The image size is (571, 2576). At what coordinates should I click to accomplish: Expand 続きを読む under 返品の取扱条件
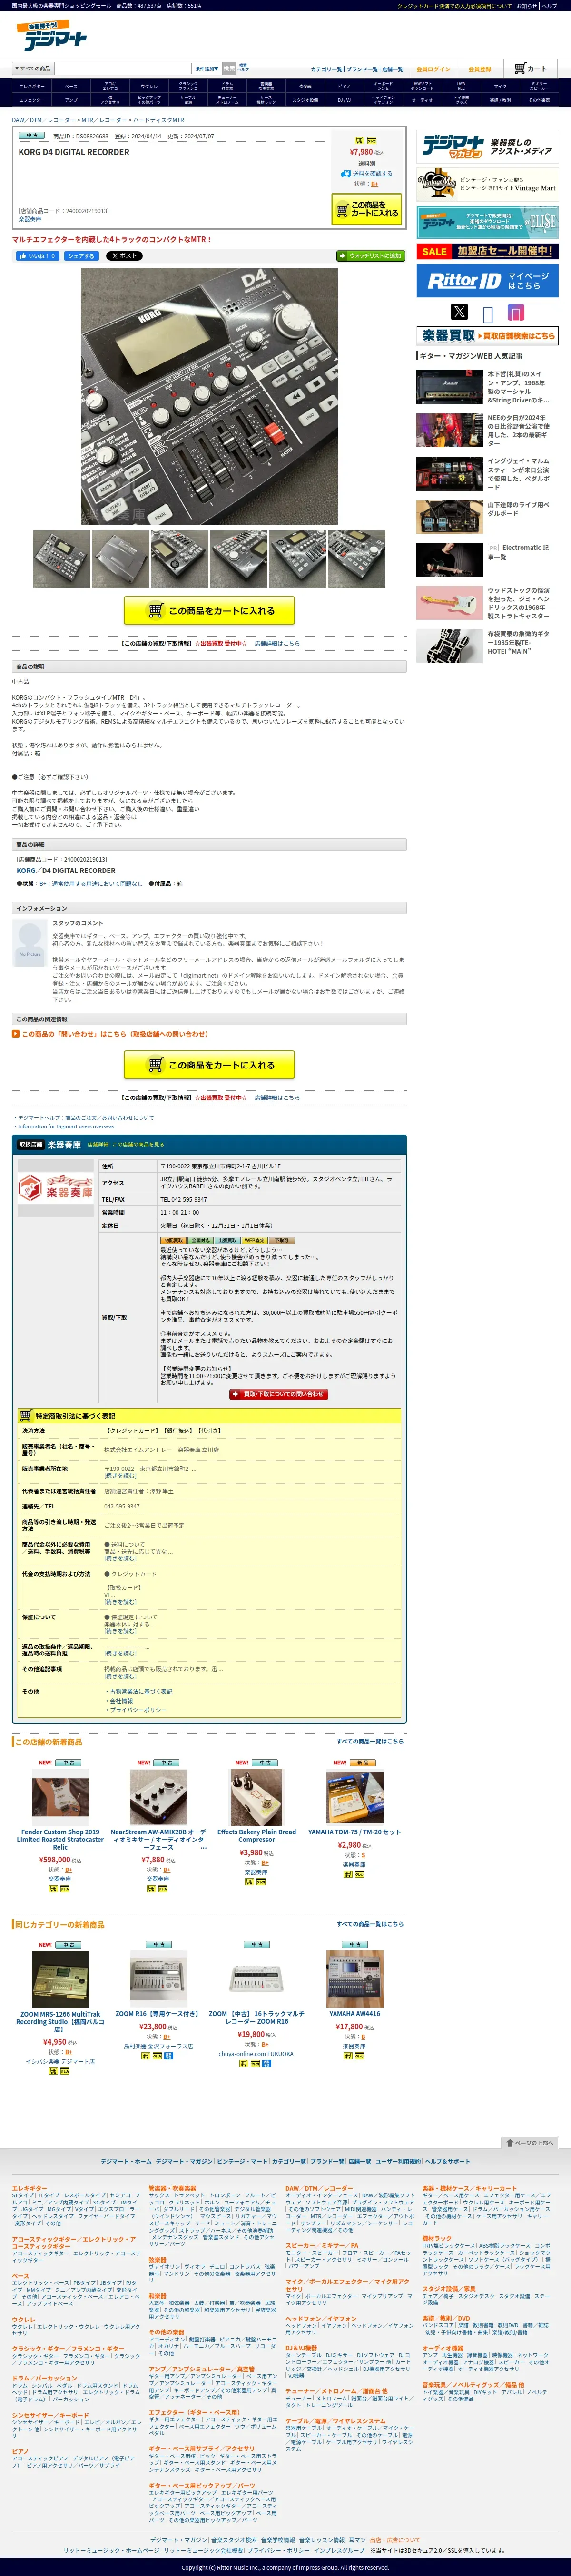click(x=120, y=1654)
